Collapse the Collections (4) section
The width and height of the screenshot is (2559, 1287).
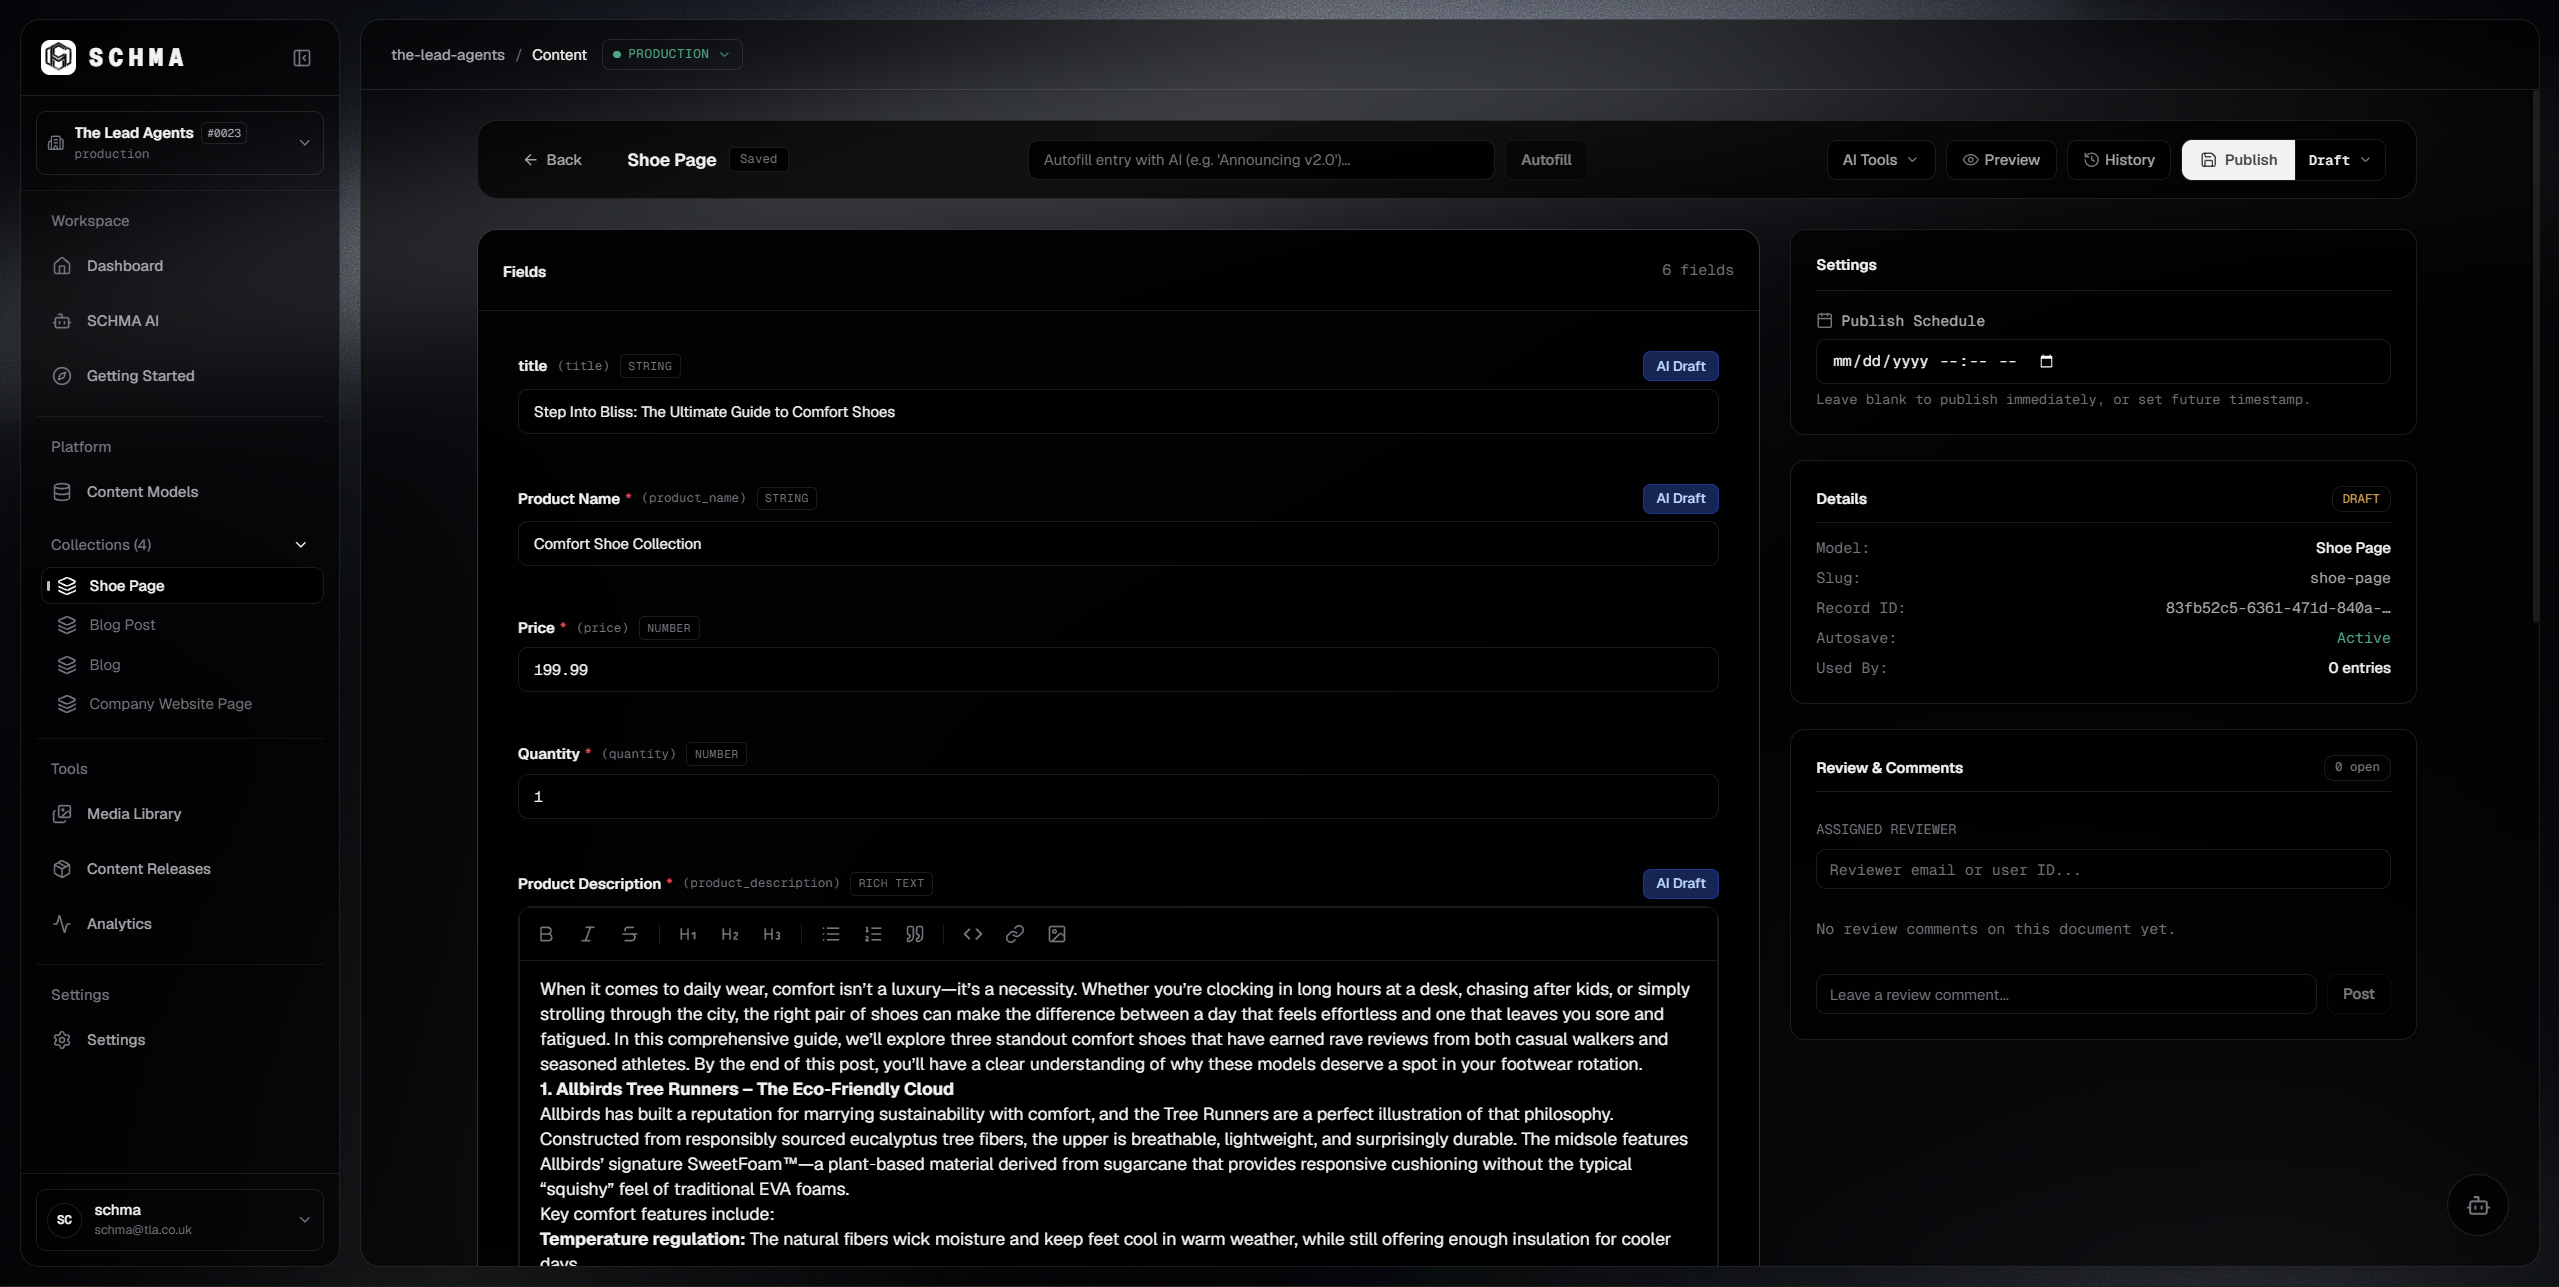tap(180, 545)
